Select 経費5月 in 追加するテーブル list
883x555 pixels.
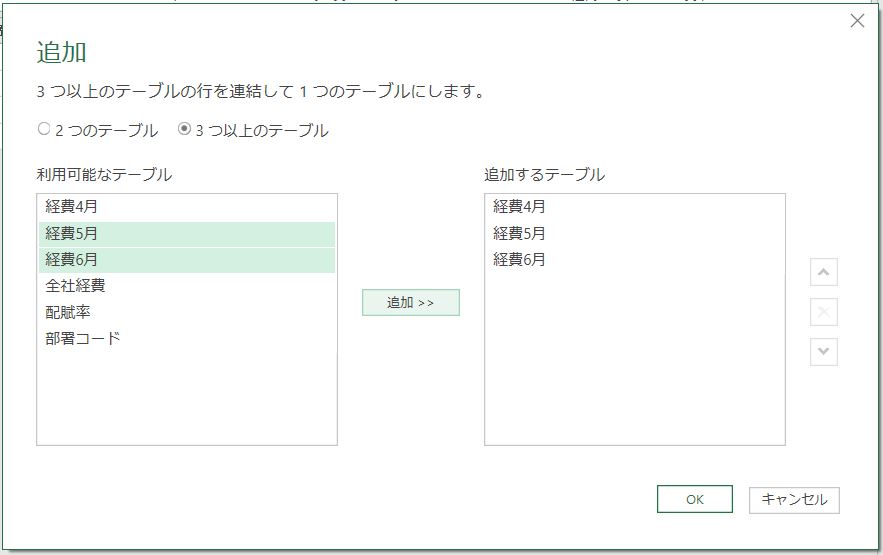pos(519,234)
